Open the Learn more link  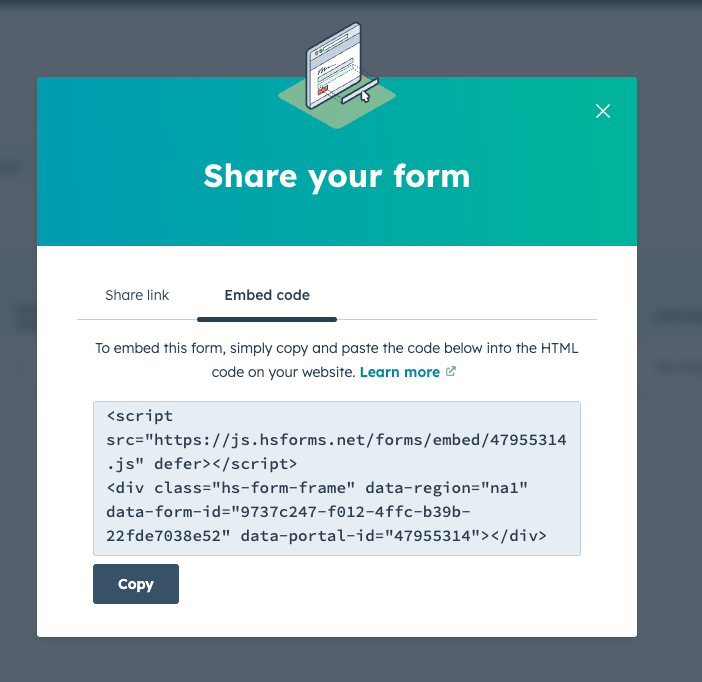coord(400,372)
